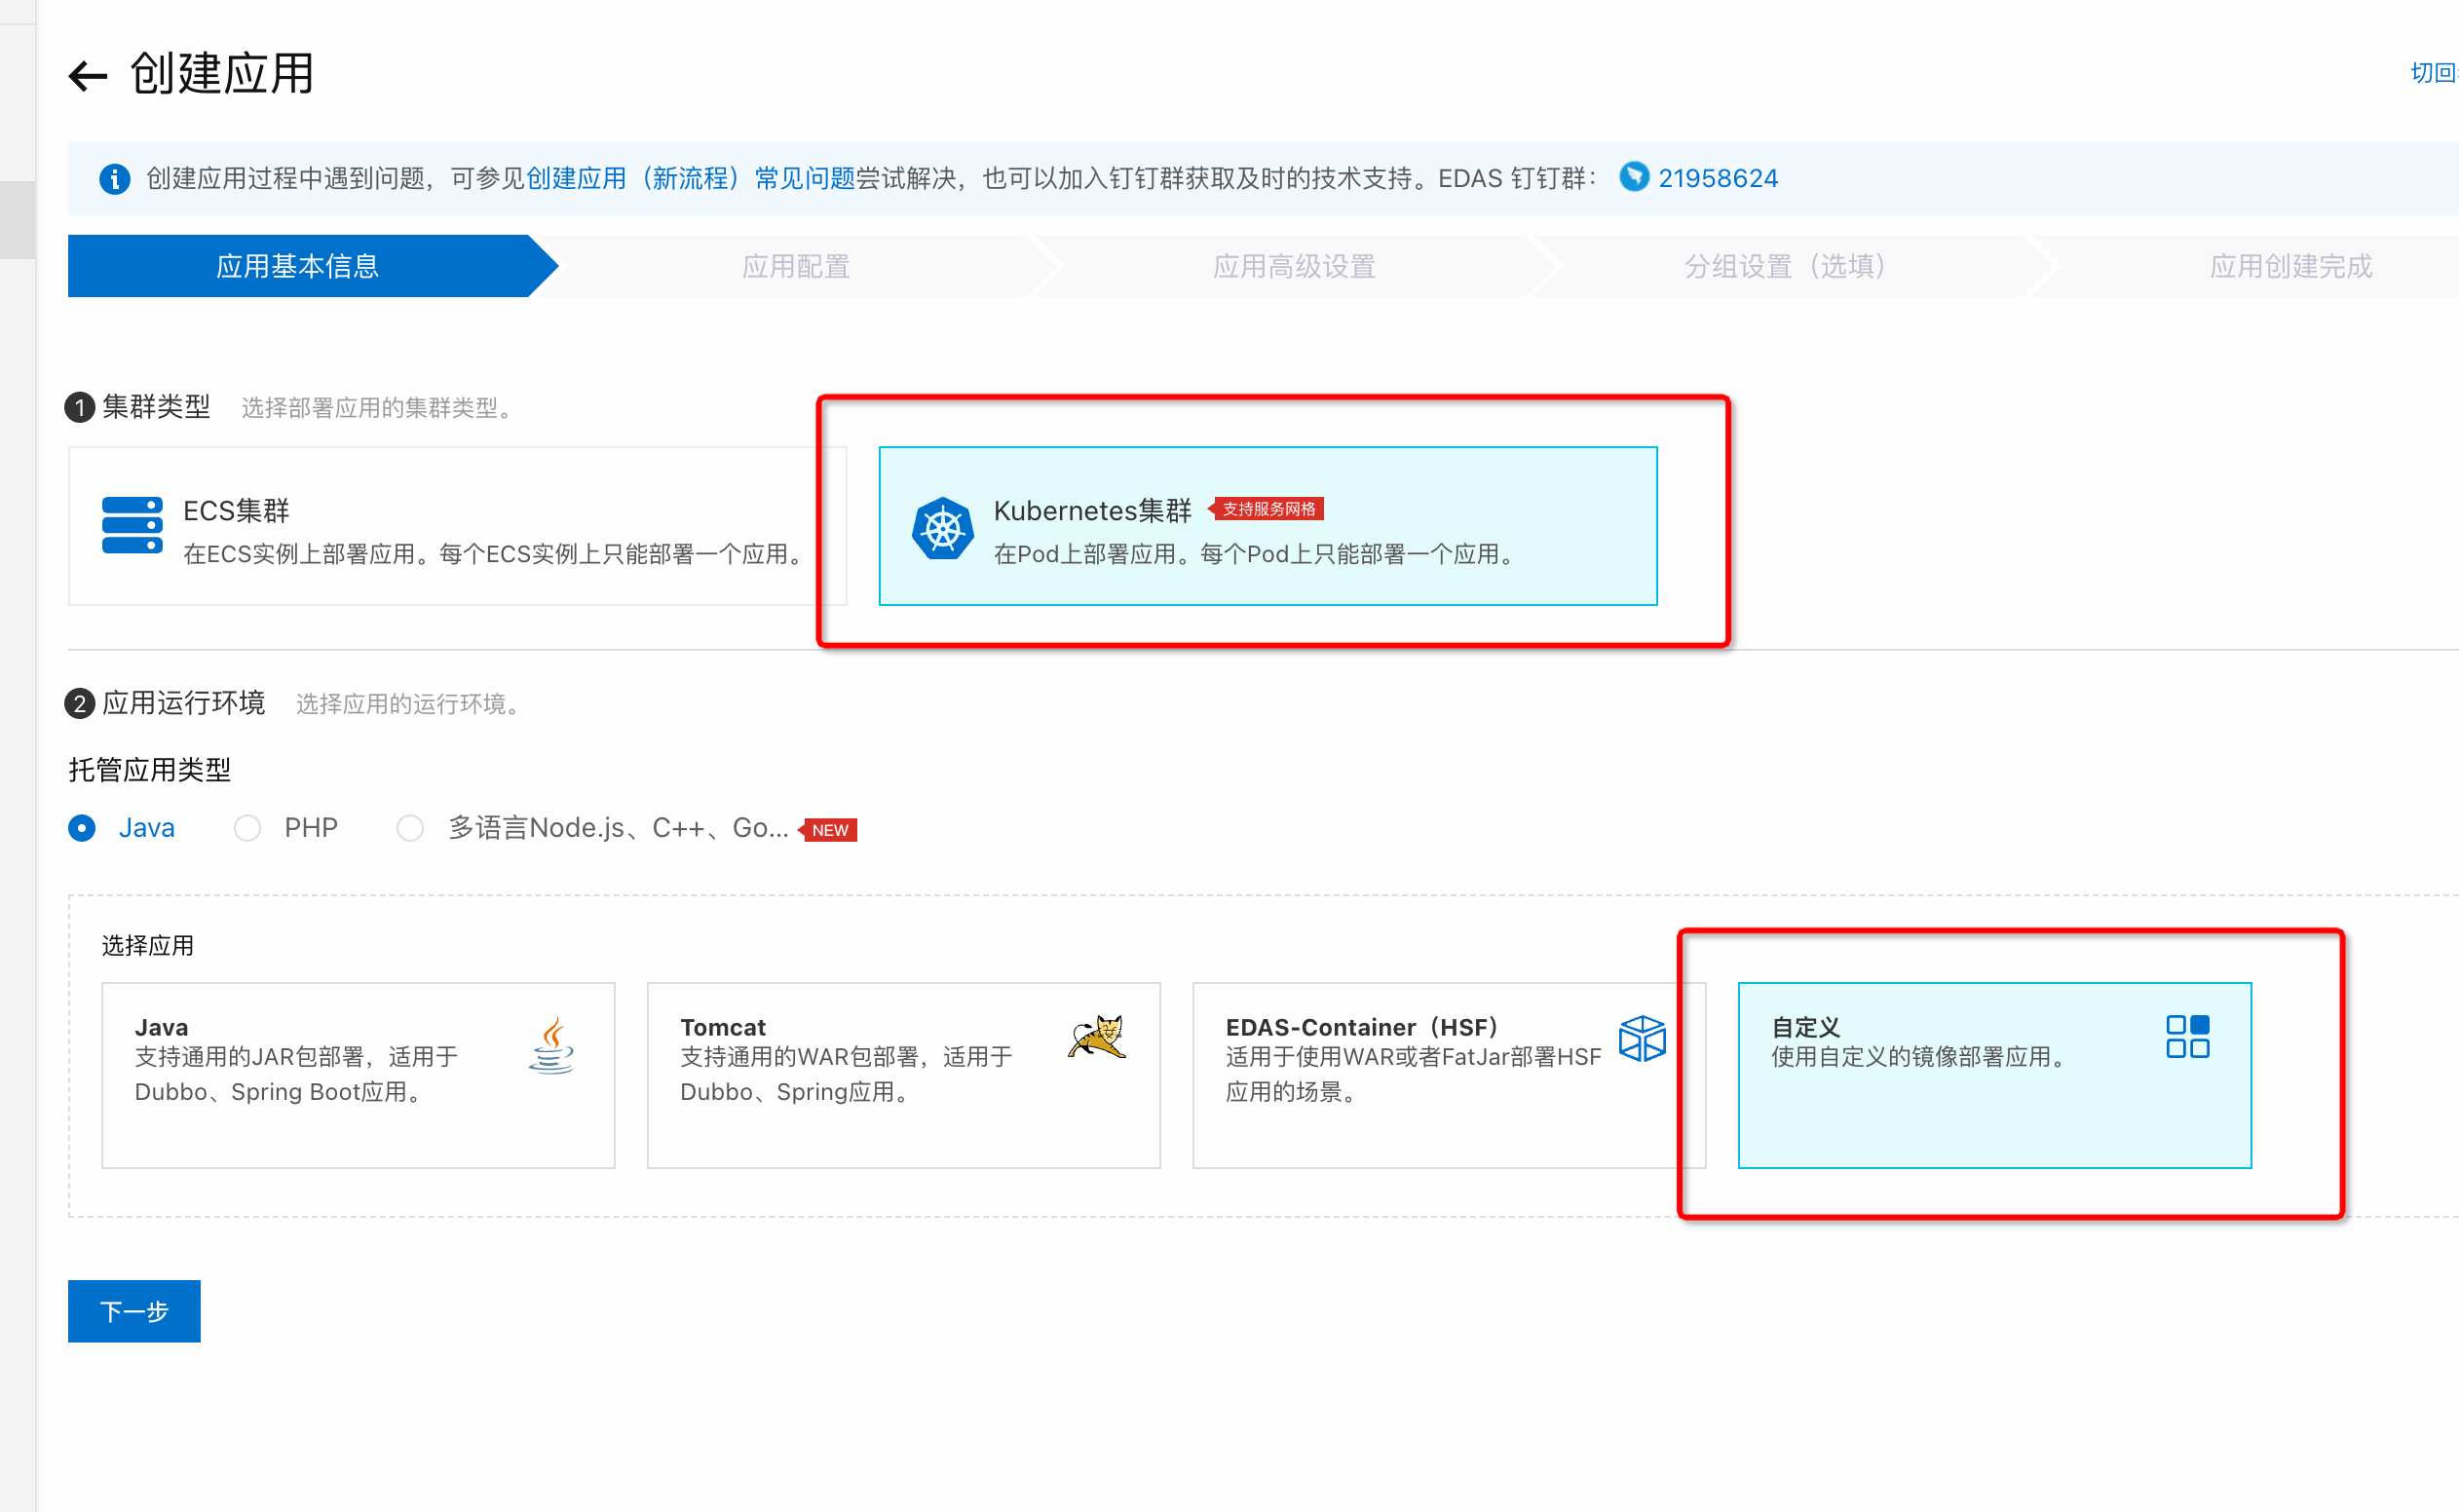
Task: Click the Java coffee cup icon
Action: tap(552, 1045)
